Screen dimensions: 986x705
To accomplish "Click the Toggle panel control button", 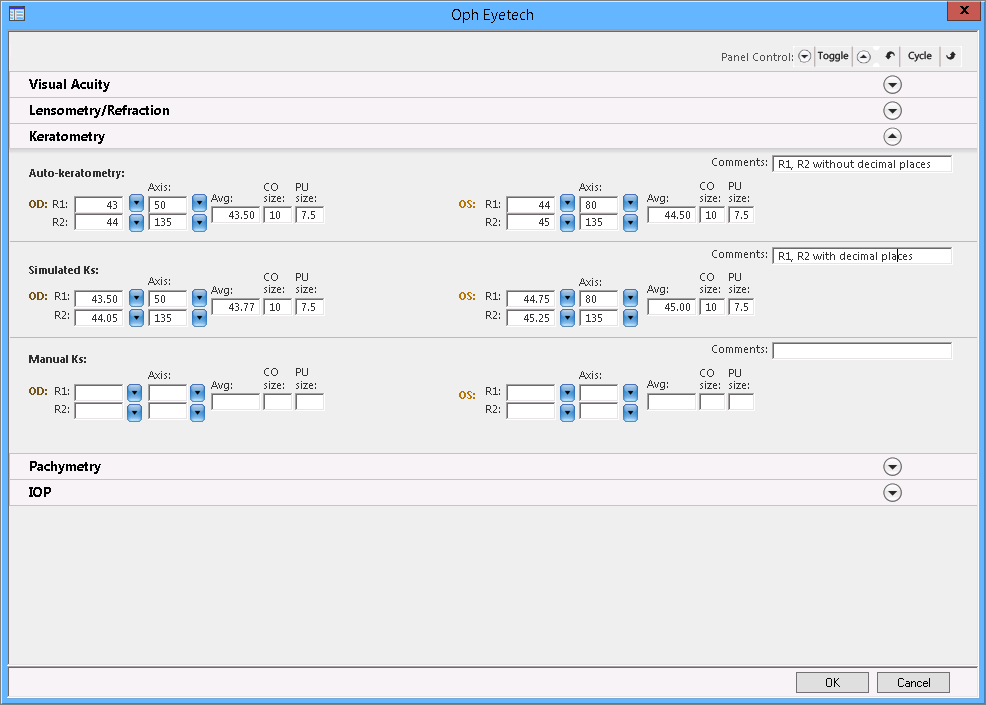I will pos(833,56).
